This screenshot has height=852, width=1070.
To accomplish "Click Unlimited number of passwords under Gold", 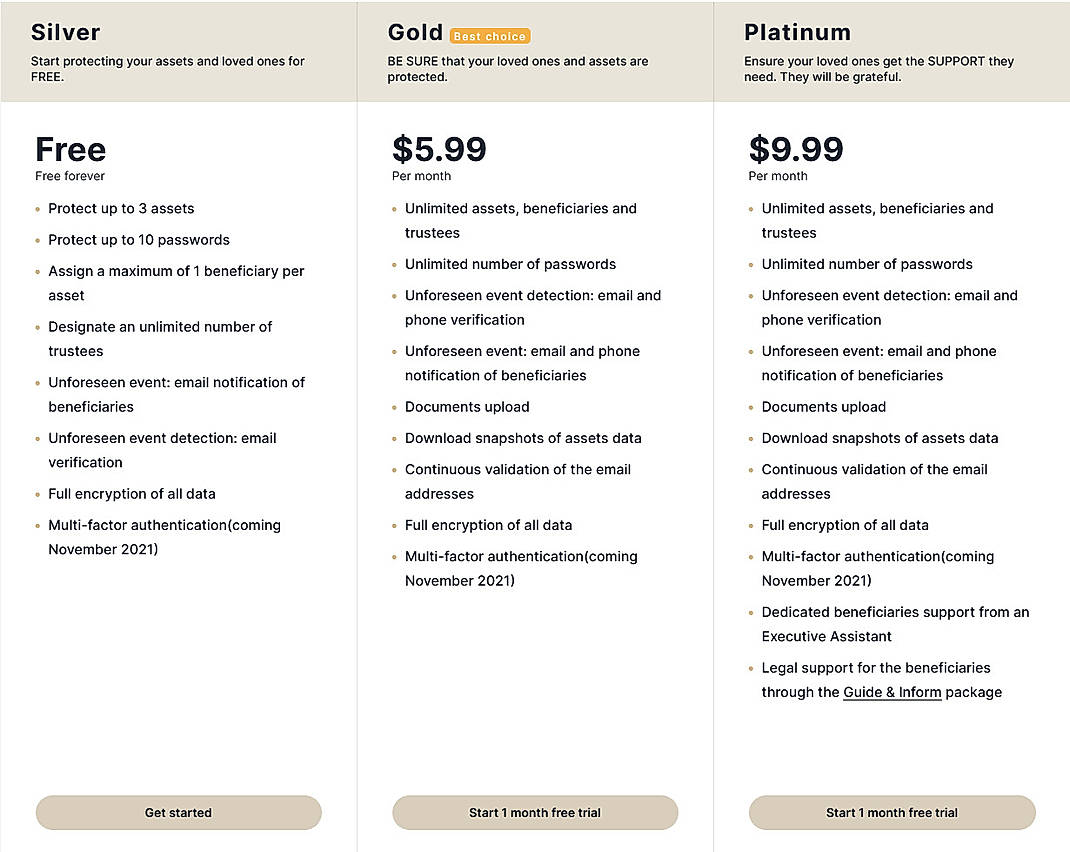I will point(511,264).
